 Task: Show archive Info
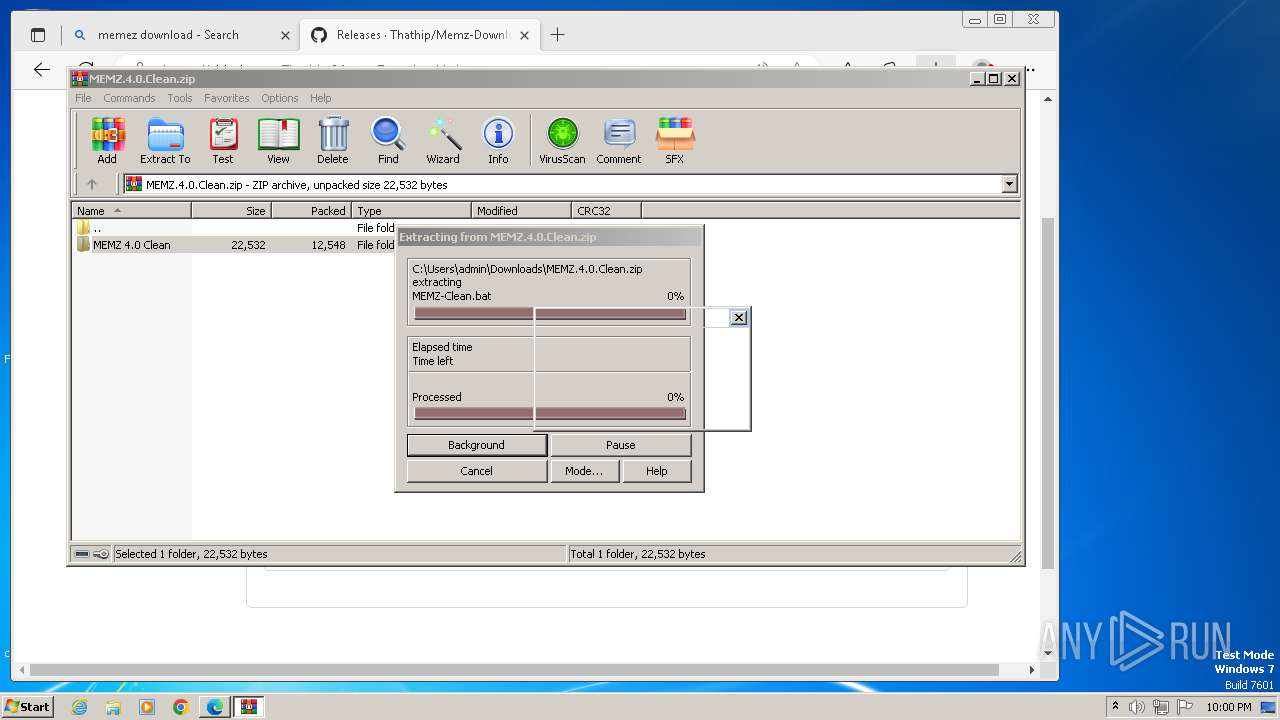pyautogui.click(x=498, y=140)
